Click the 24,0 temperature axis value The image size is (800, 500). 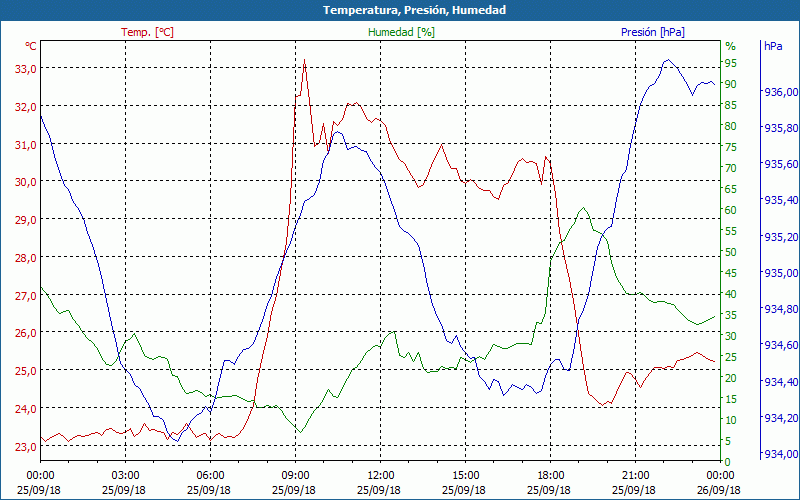click(26, 408)
